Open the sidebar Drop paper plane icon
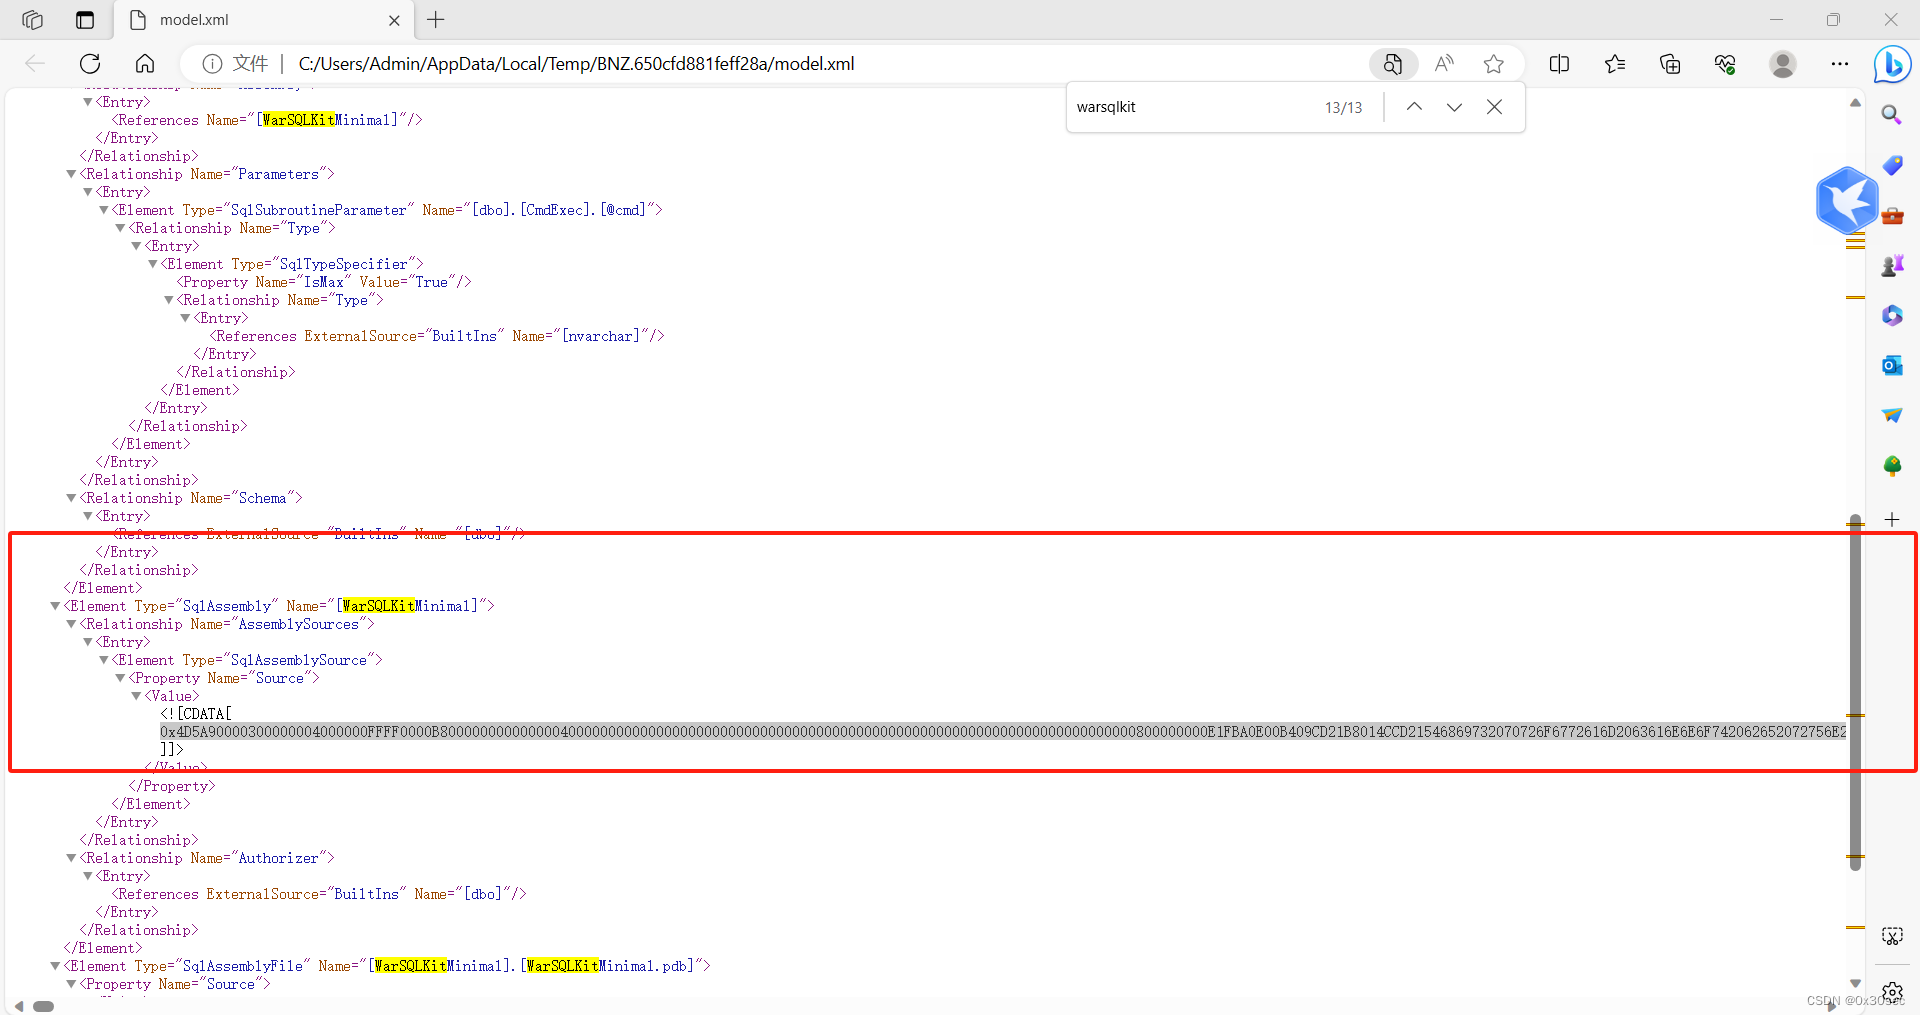The image size is (1920, 1015). pos(1892,415)
